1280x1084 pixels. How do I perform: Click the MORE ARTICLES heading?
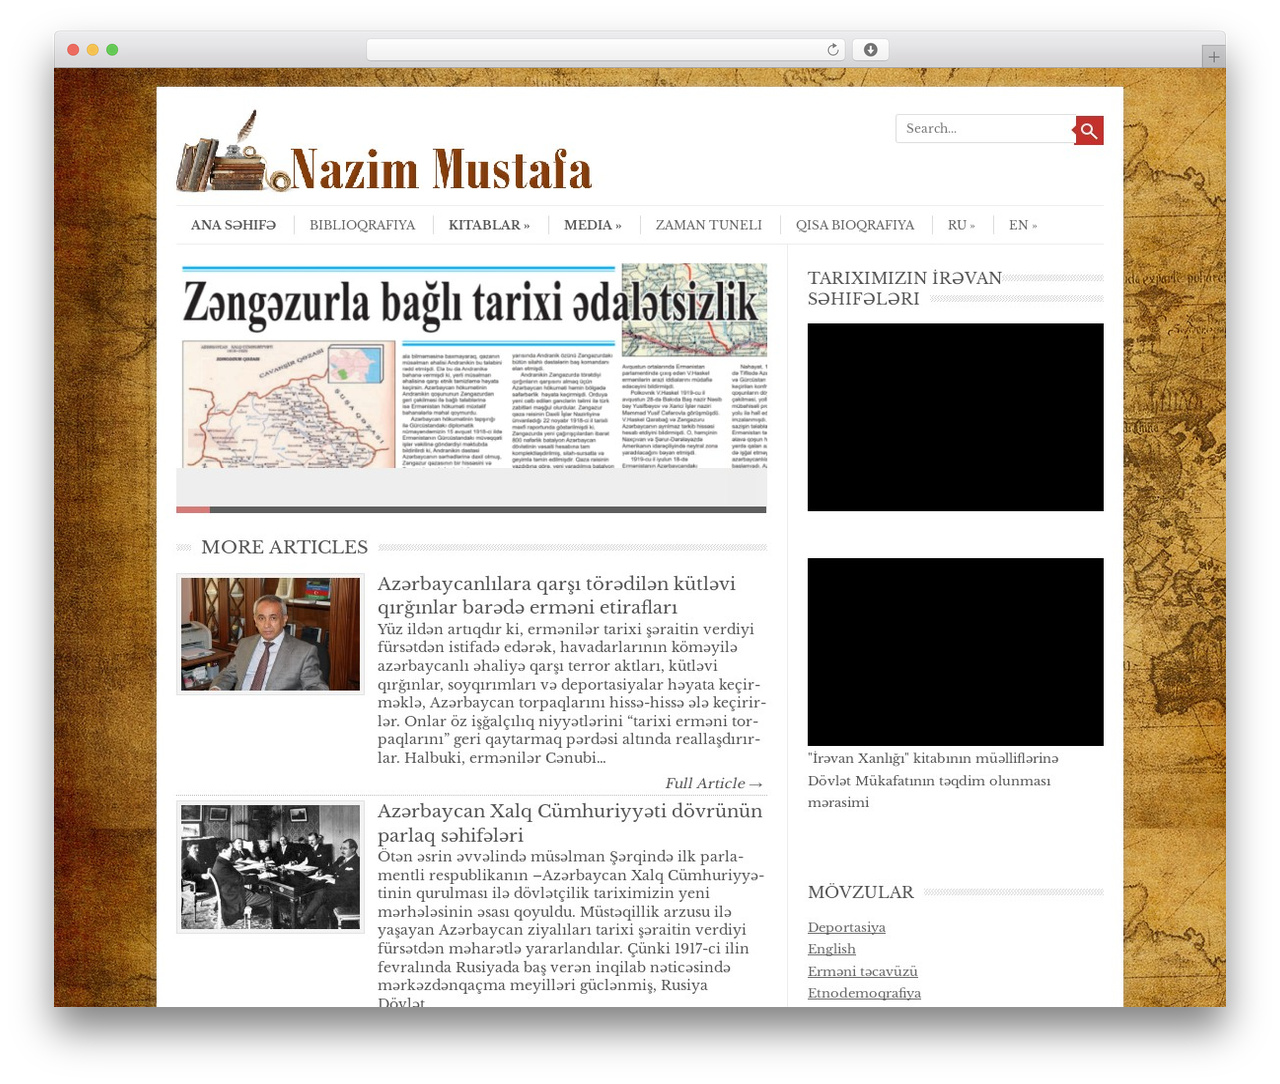point(285,547)
